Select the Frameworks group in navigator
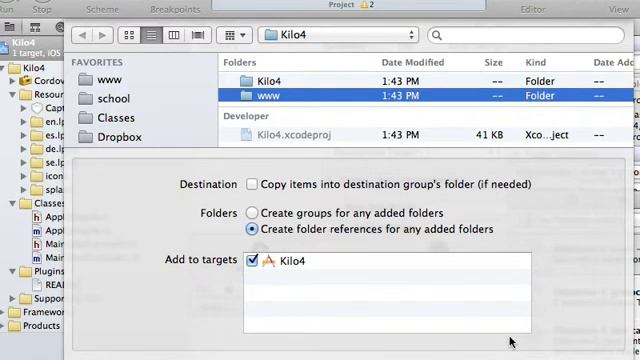This screenshot has height=360, width=640. pos(36,312)
